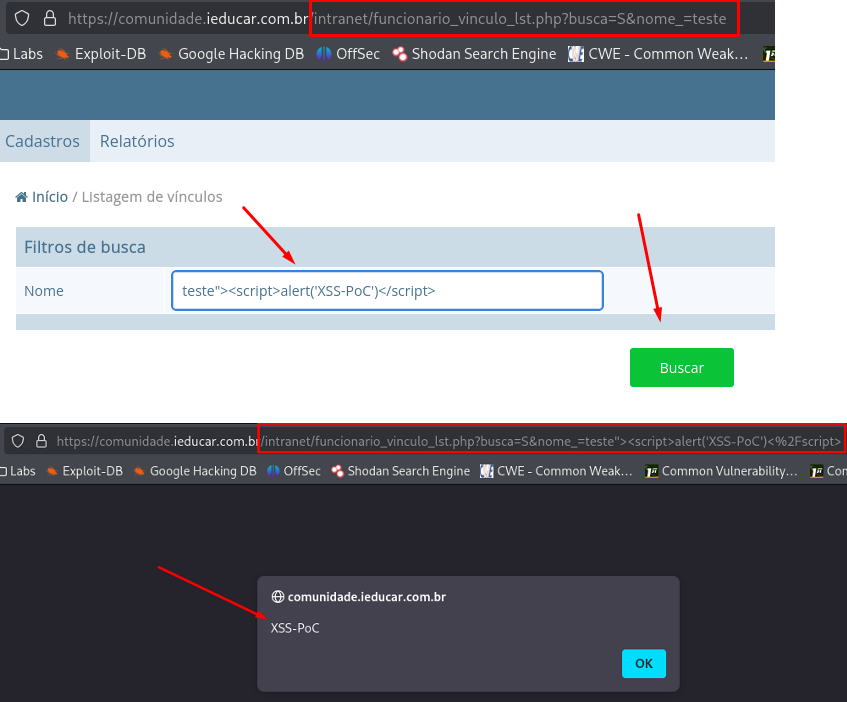Open Shodan Search Engine bookmark in the alert browser
Viewport: 847px width, 702px height.
[x=400, y=471]
